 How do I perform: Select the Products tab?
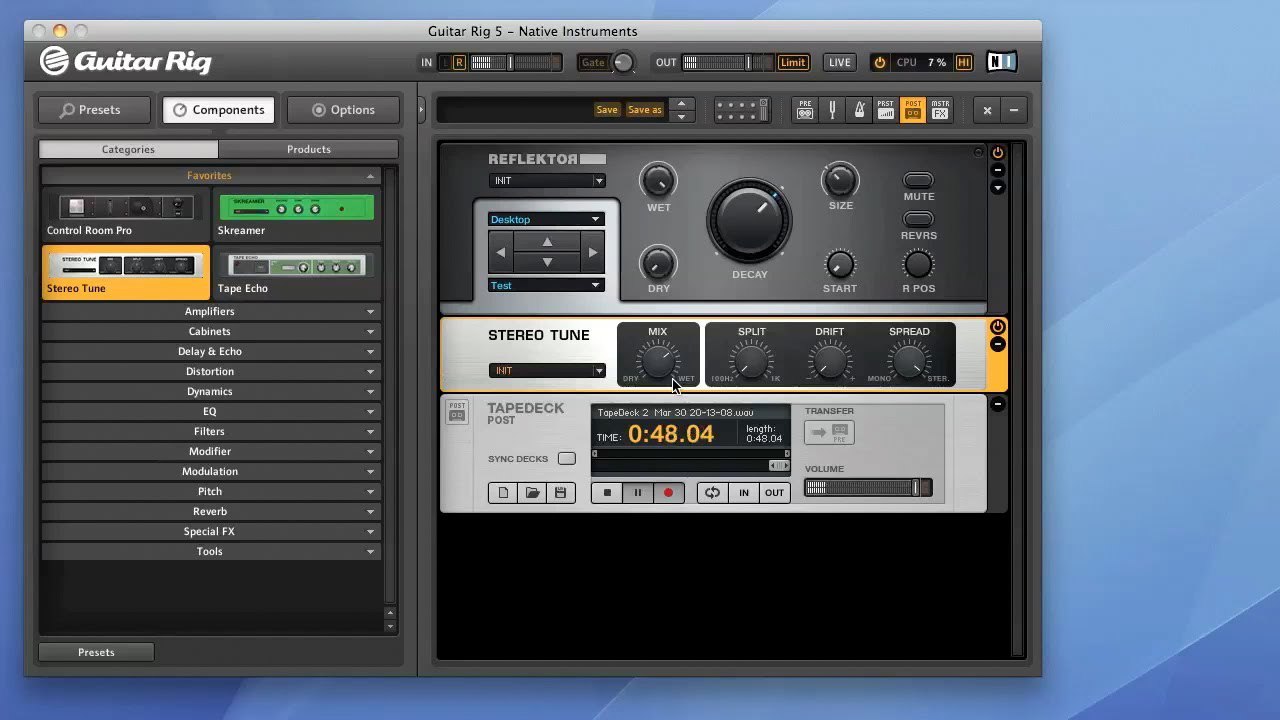(x=309, y=149)
